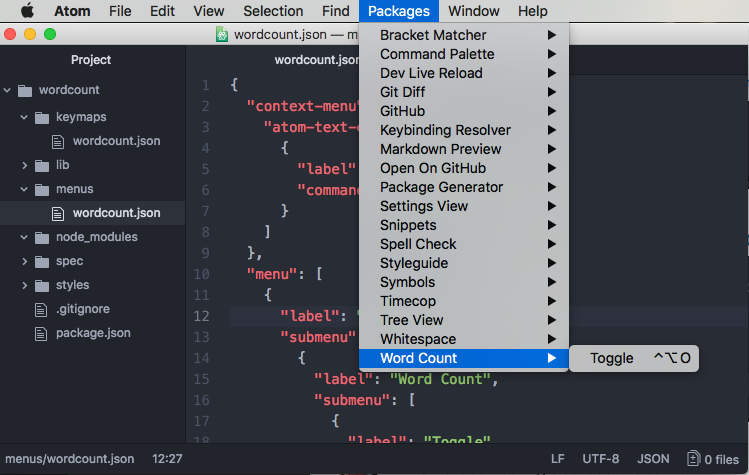Click the .gitignore file icon
Image resolution: width=749 pixels, height=475 pixels.
tap(42, 309)
